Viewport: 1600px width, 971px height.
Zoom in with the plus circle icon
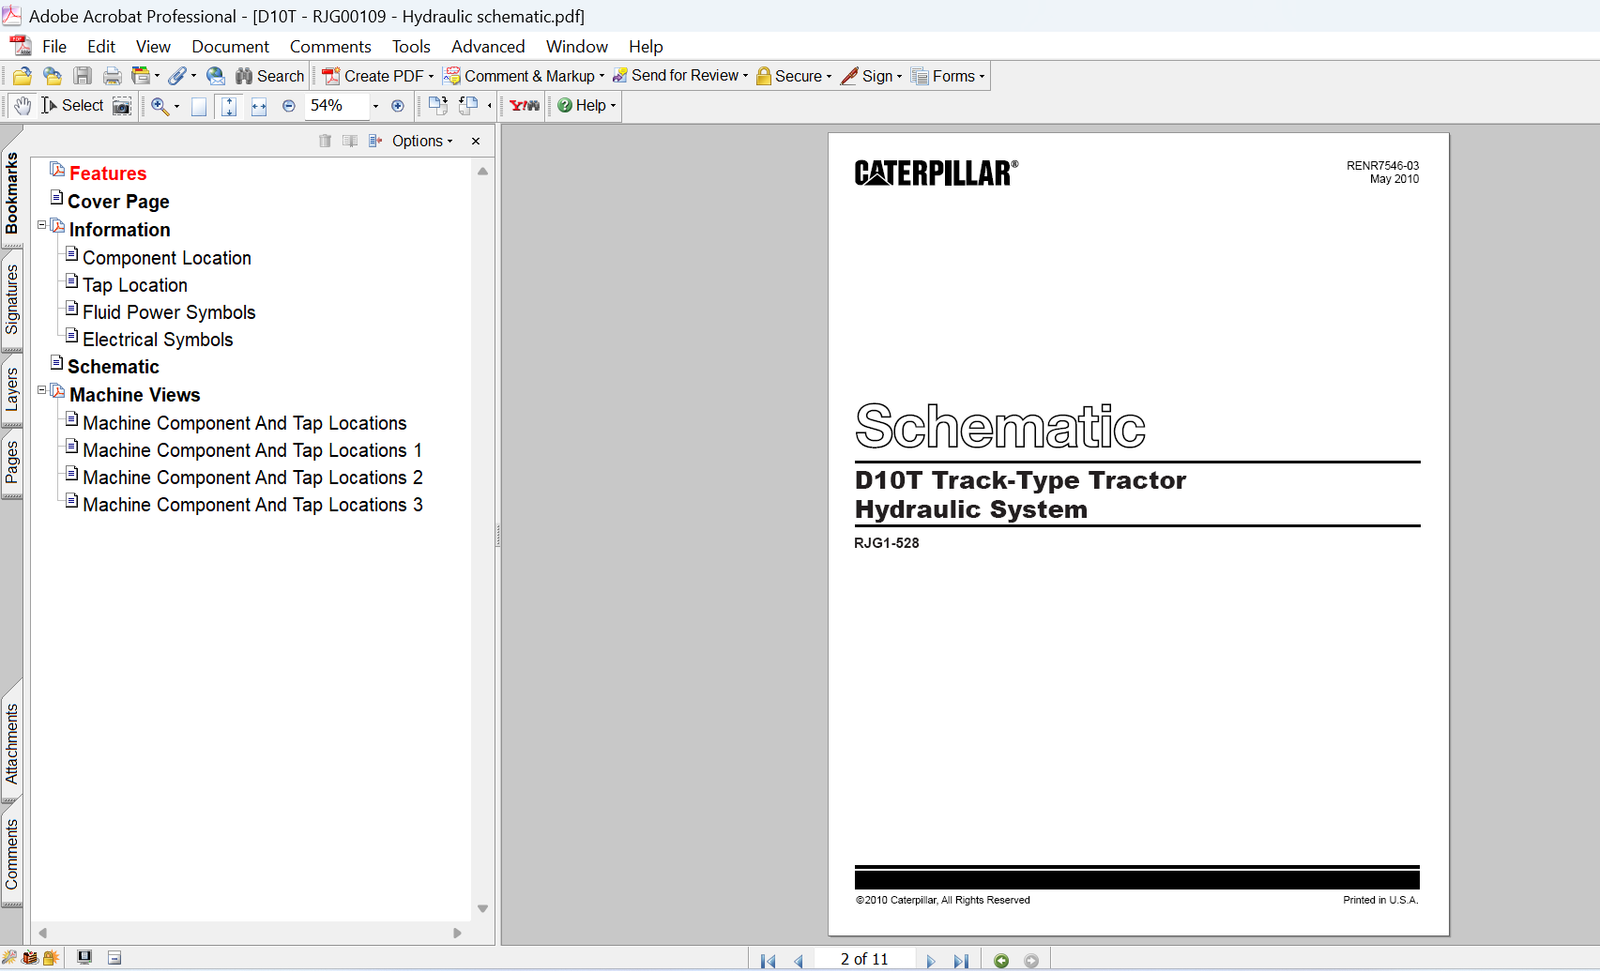[398, 106]
